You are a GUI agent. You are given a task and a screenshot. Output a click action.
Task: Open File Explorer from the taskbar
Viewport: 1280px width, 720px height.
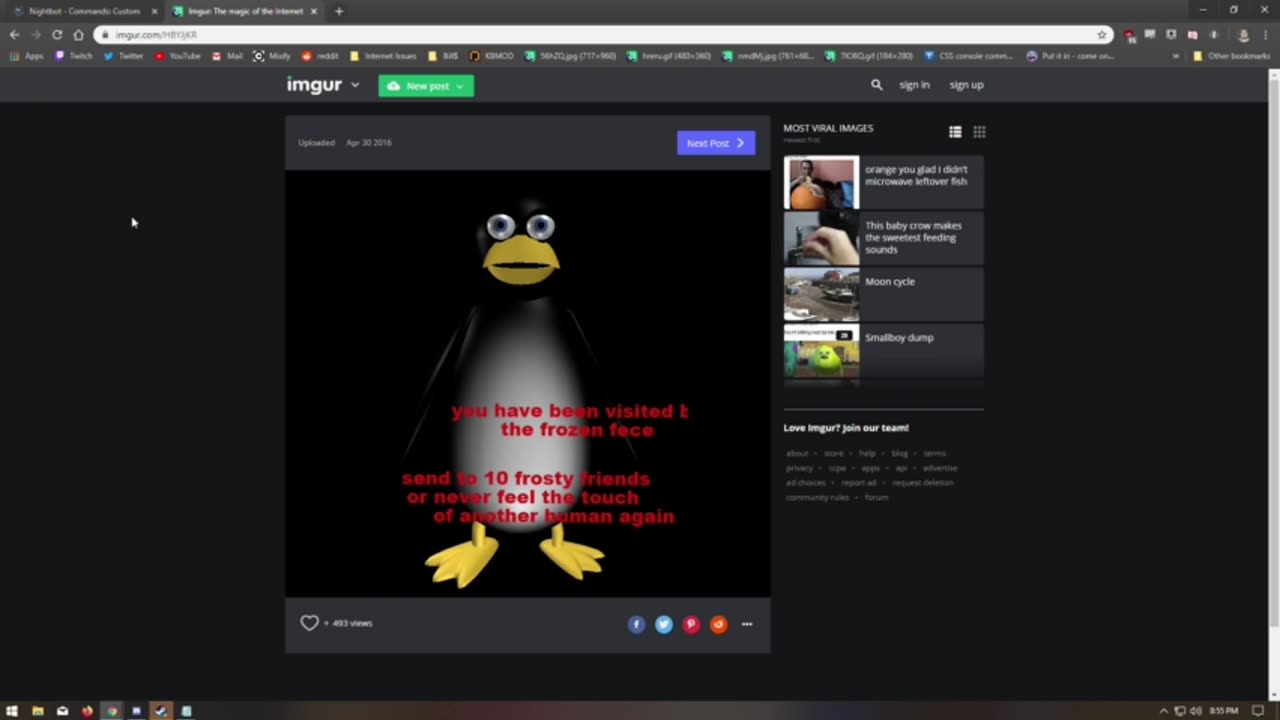pos(37,711)
